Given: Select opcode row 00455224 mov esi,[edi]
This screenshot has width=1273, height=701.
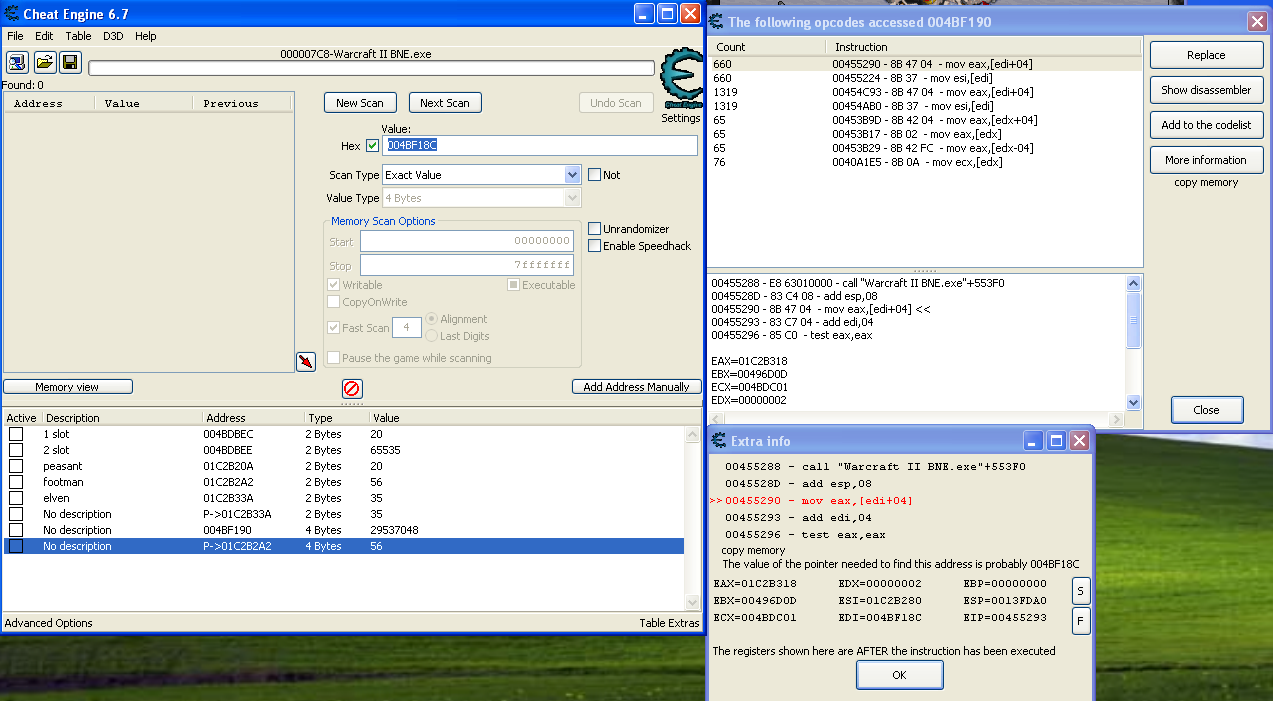Looking at the screenshot, I should [x=925, y=78].
